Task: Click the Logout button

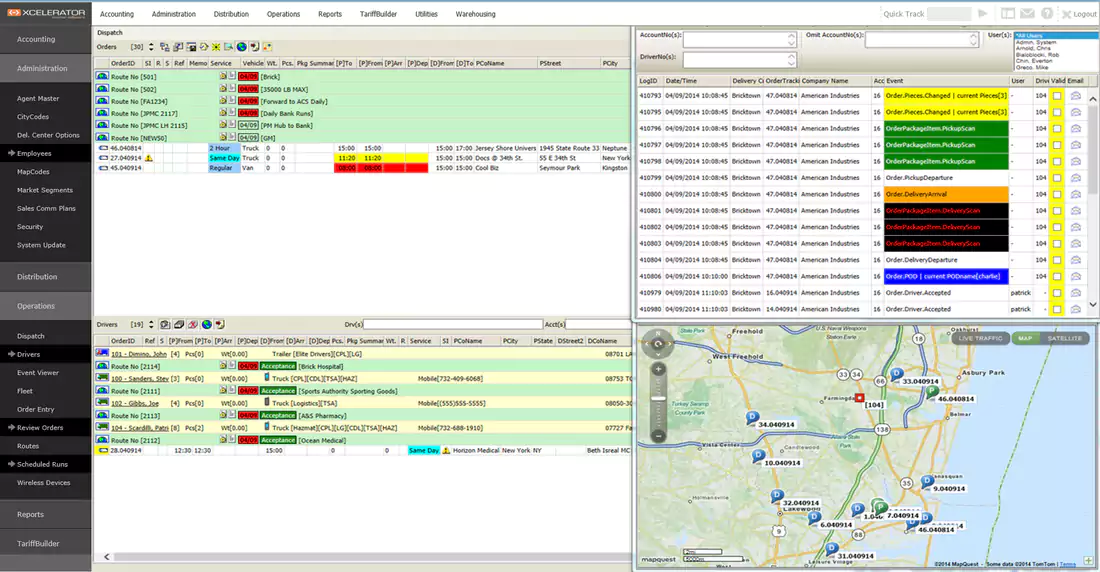Action: (x=1078, y=14)
